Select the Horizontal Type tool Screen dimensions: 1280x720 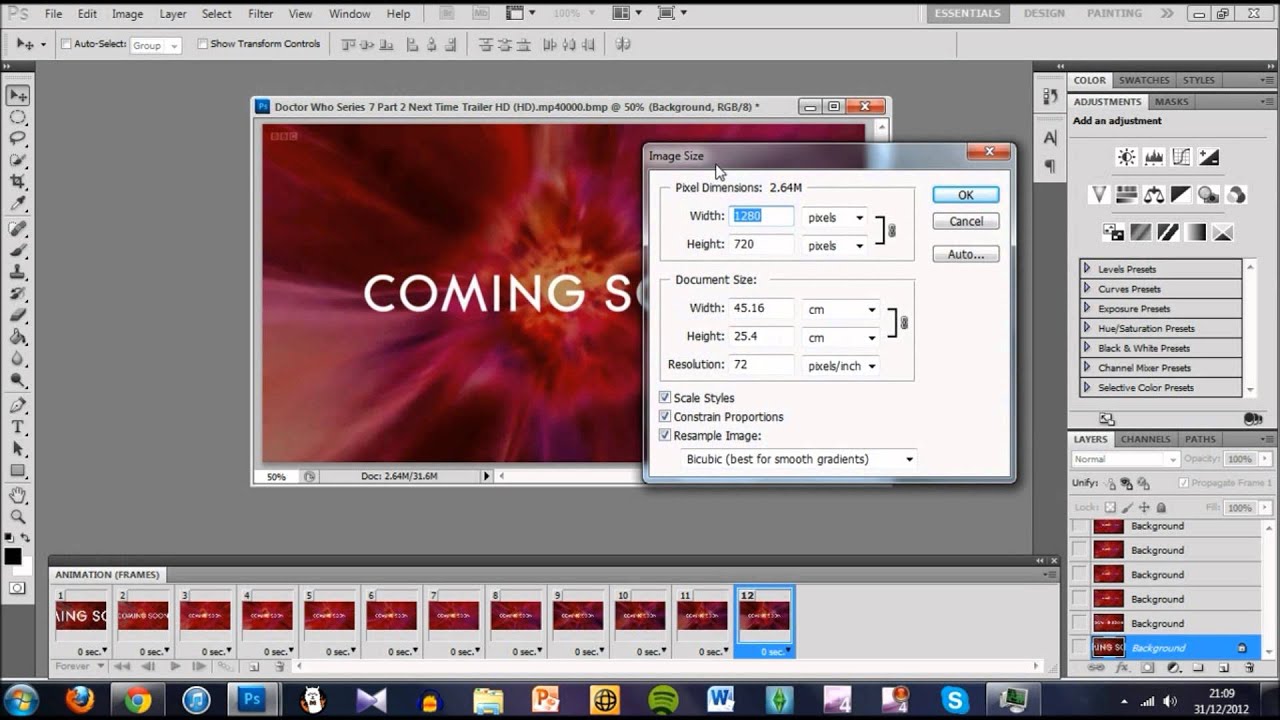(x=18, y=427)
